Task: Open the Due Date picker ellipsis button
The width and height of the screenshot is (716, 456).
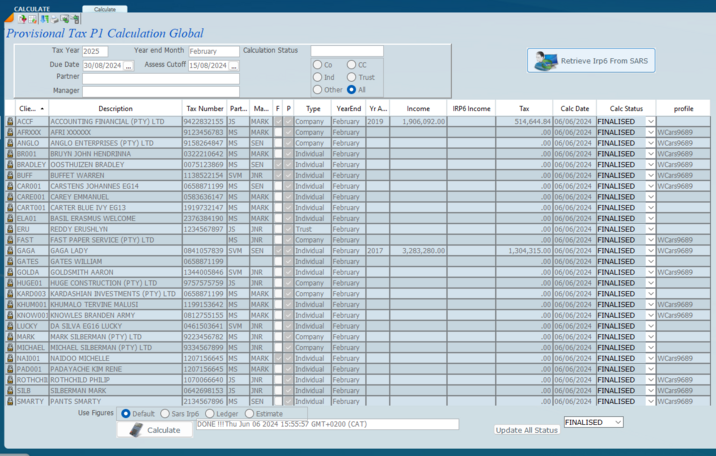Action: pos(129,66)
